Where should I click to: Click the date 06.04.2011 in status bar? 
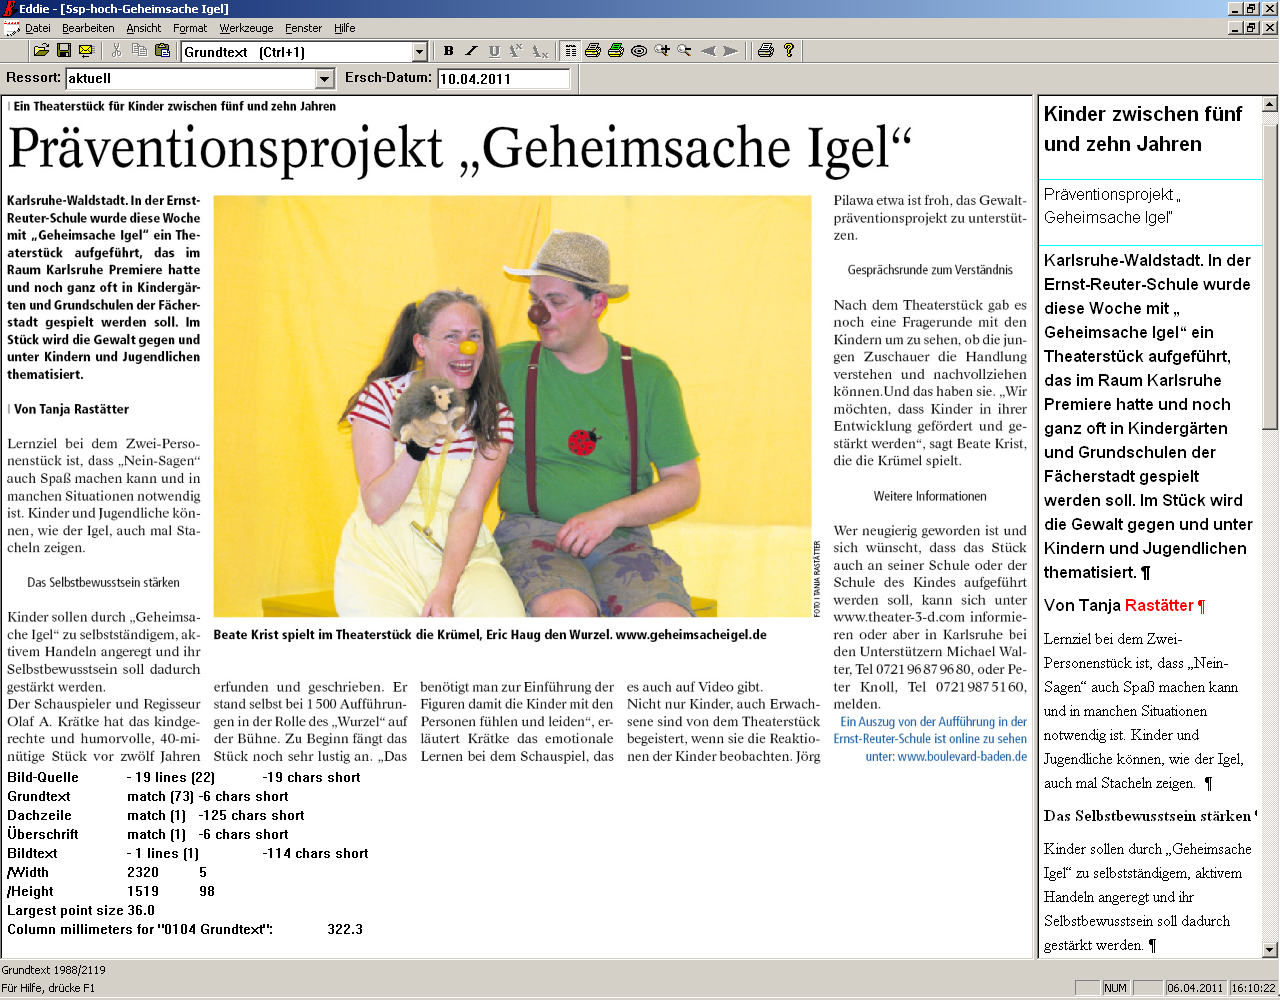[x=1195, y=988]
